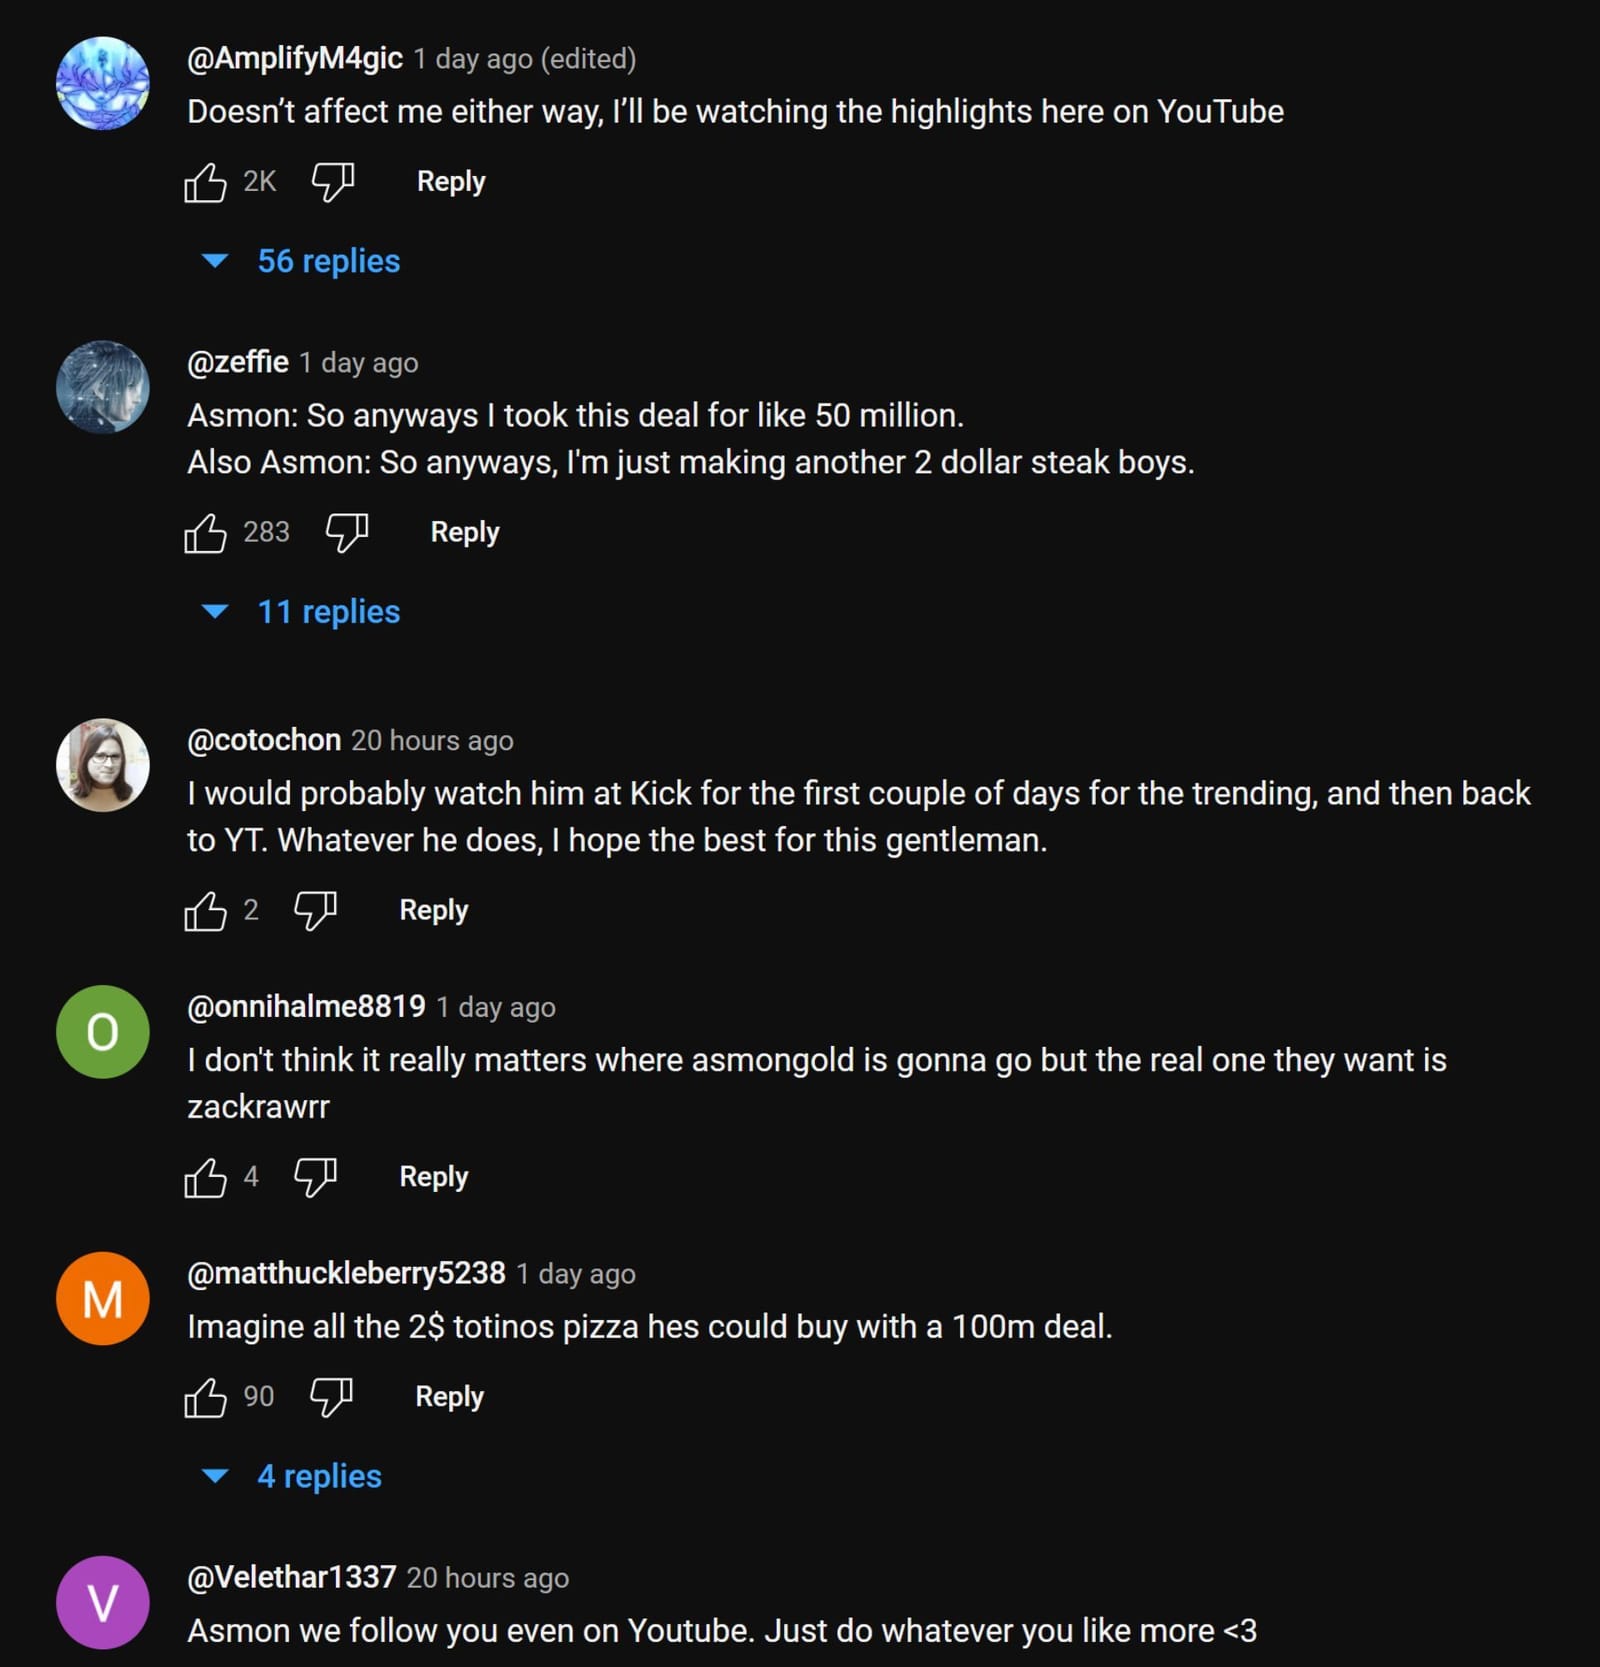Like the Totinos pizza comment
Image resolution: width=1600 pixels, height=1667 pixels.
[206, 1396]
